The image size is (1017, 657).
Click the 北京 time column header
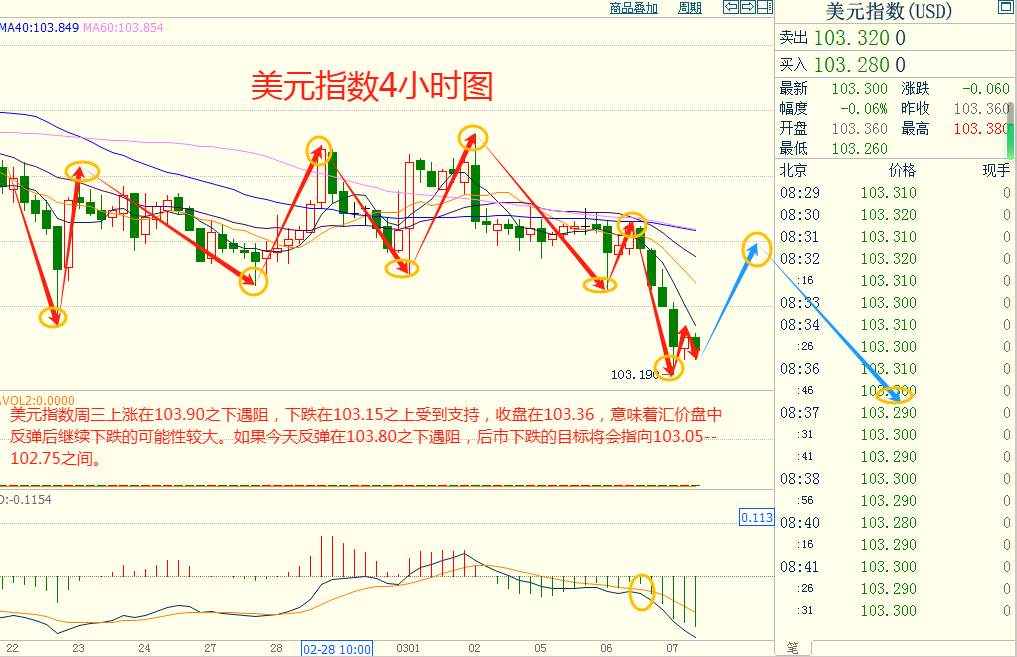(x=793, y=171)
